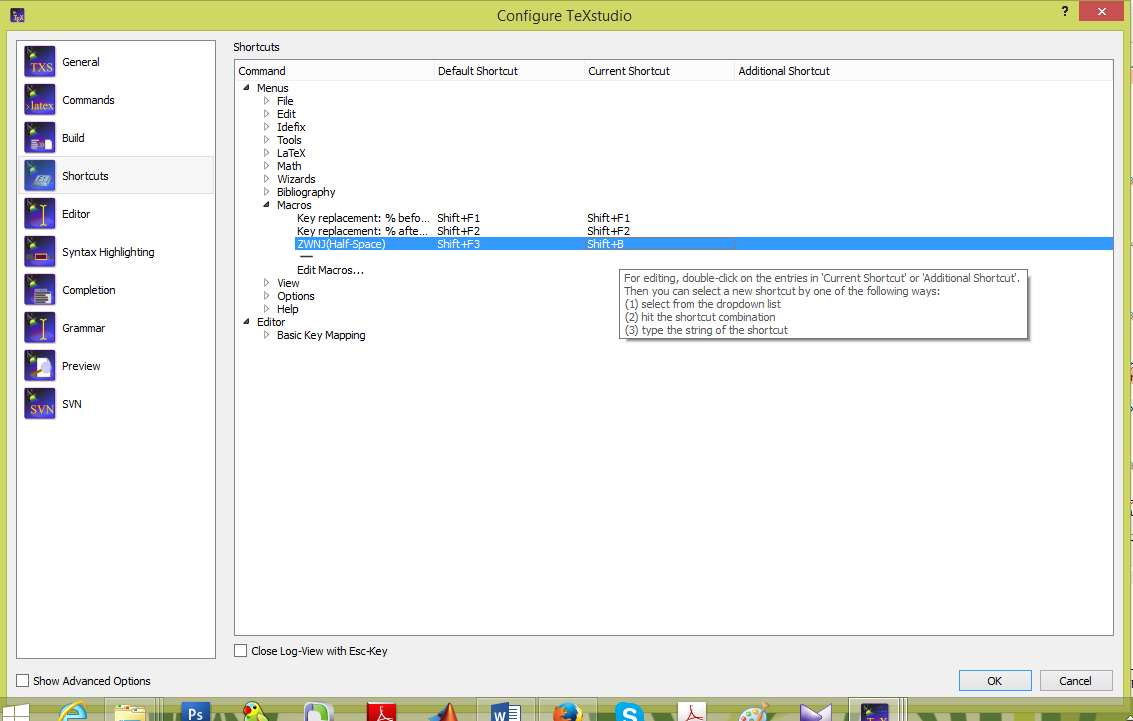Open Internet Explorer from the taskbar
The height and width of the screenshot is (721, 1133).
point(73,711)
